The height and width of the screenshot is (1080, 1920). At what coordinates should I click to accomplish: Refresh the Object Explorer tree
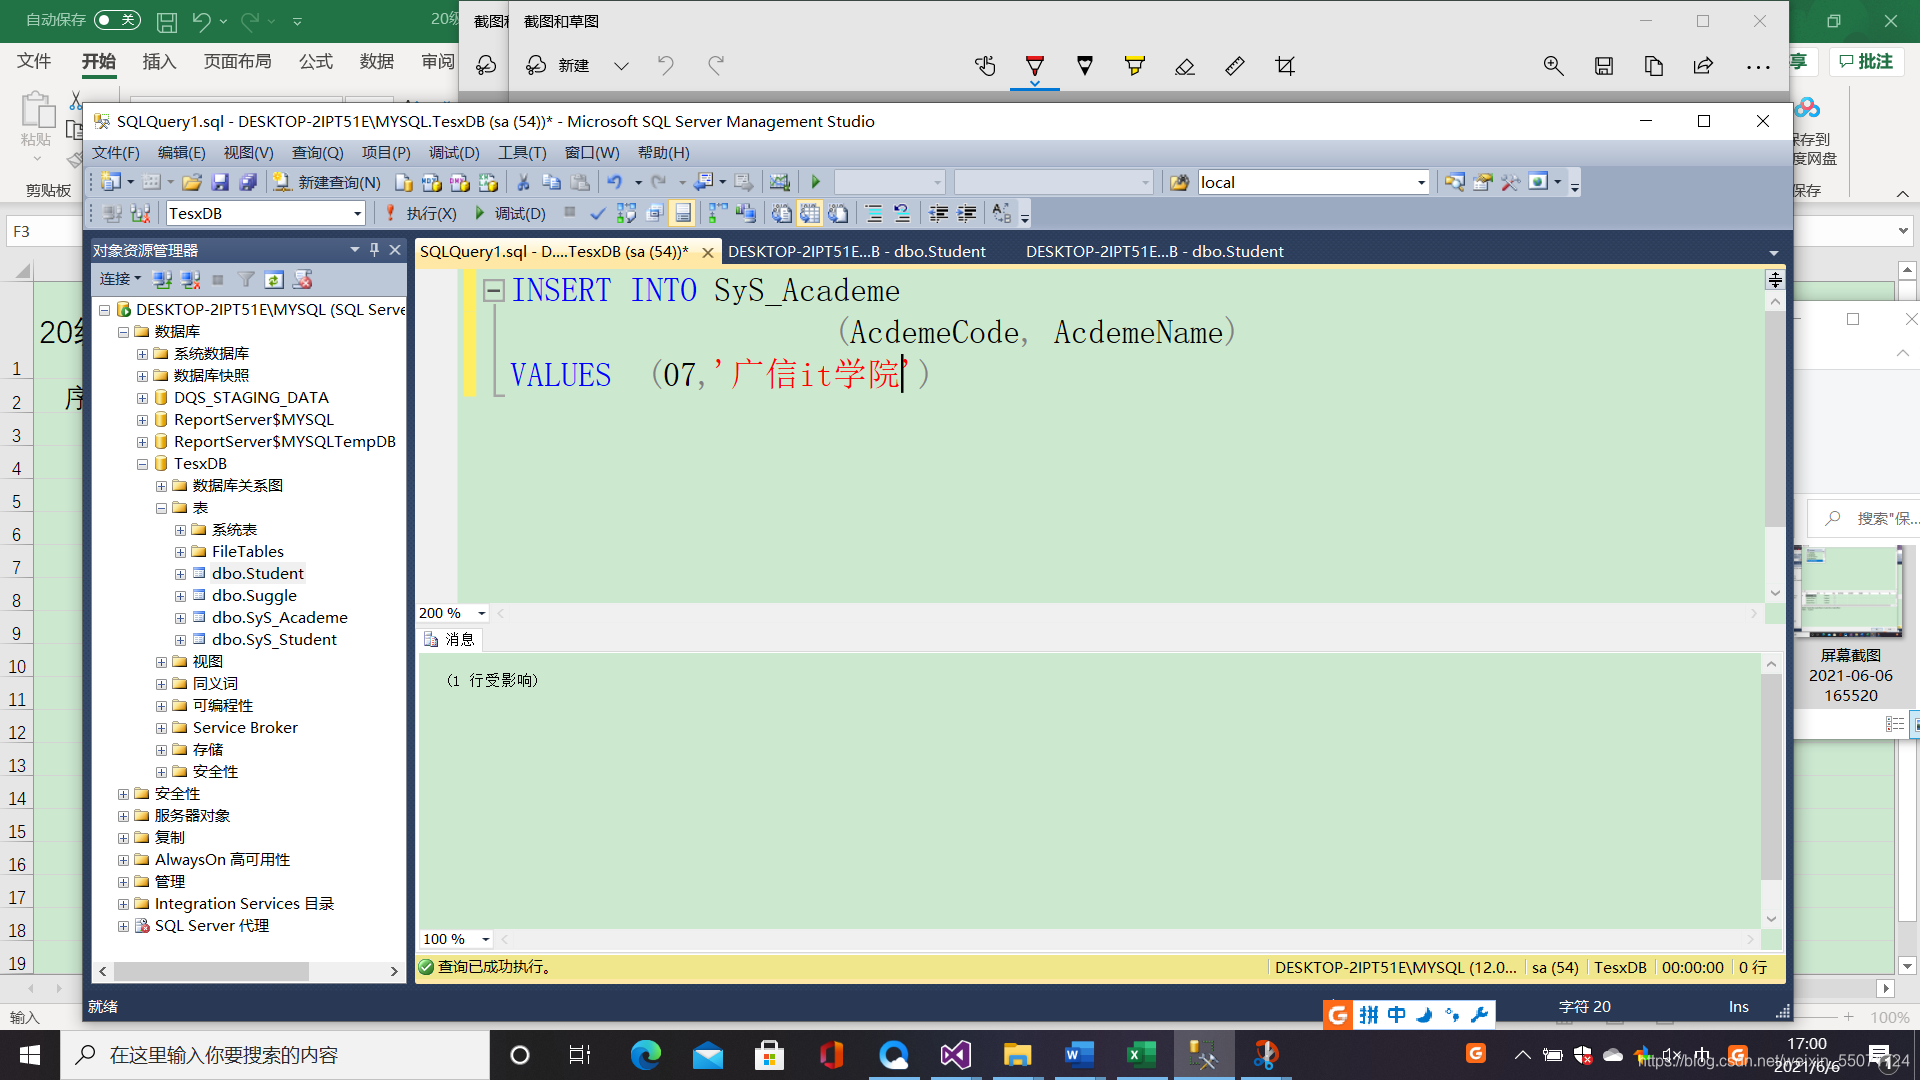click(274, 280)
